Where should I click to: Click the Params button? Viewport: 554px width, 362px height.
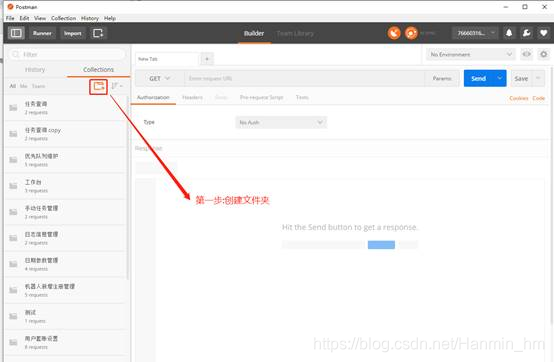pyautogui.click(x=442, y=78)
